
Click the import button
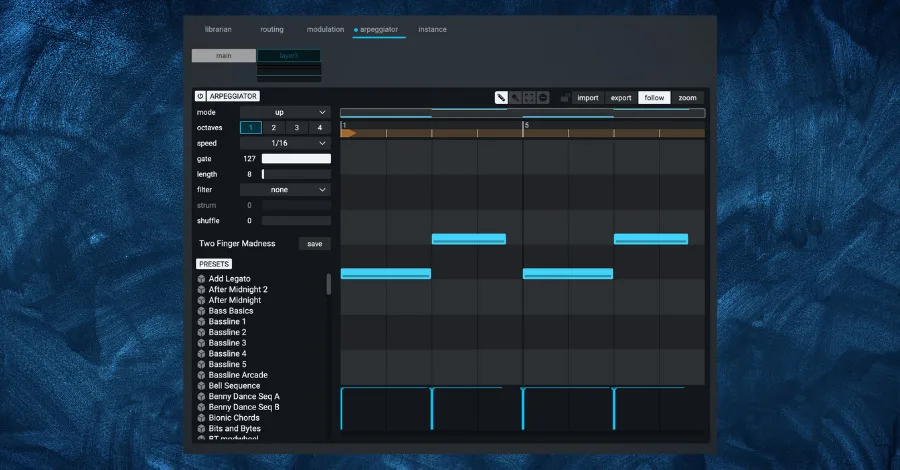(588, 98)
